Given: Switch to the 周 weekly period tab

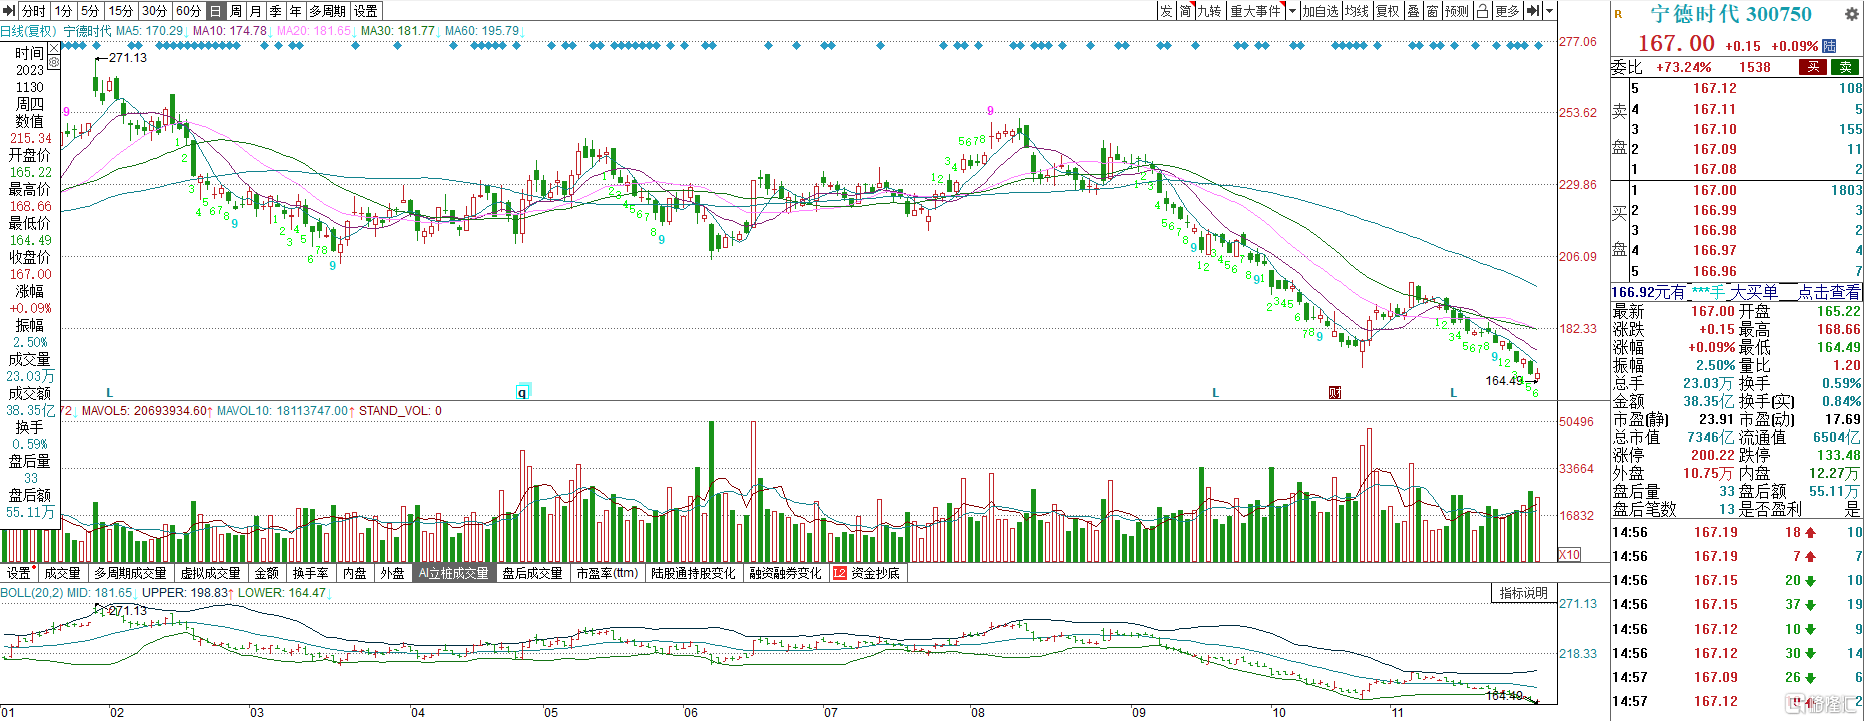Looking at the screenshot, I should pyautogui.click(x=236, y=11).
